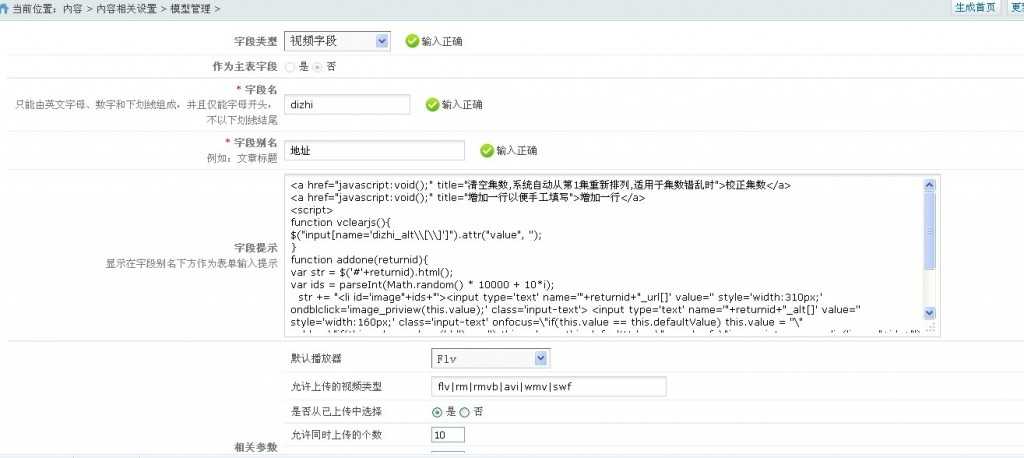Select 否 for 作为主表字段

pyautogui.click(x=317, y=67)
